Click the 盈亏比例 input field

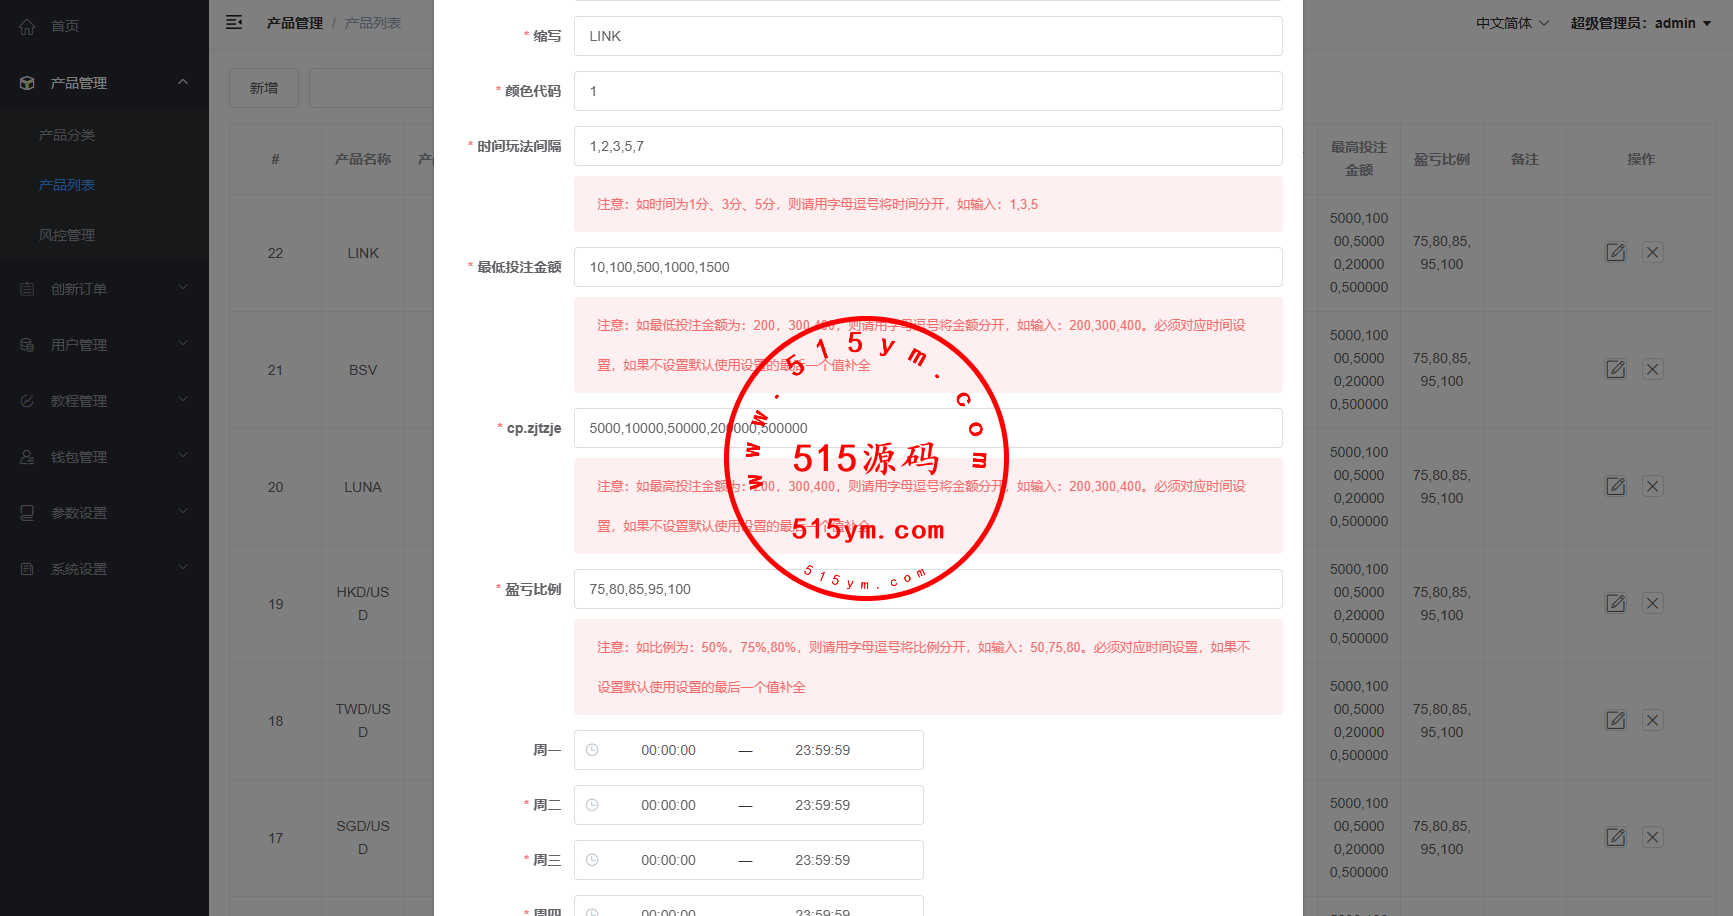click(x=927, y=589)
